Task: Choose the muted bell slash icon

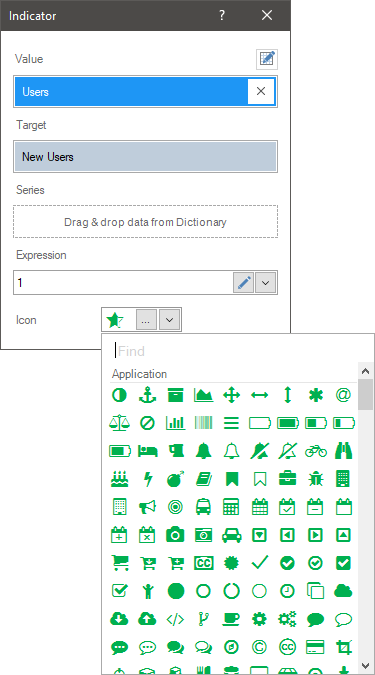Action: point(260,451)
